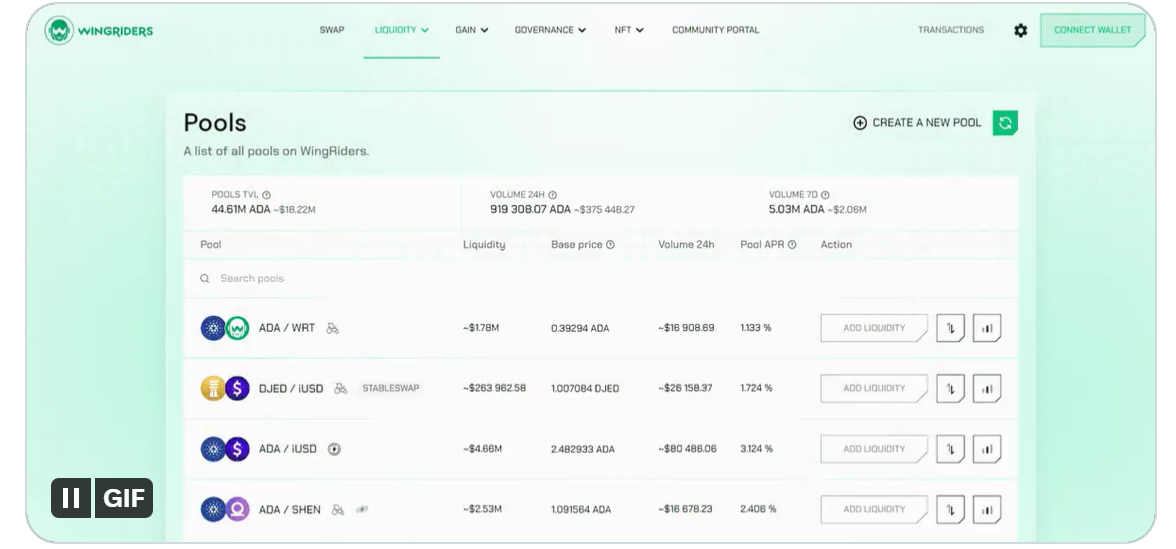Add liquidity to ADA / WRT pool
This screenshot has width=1176, height=549.
(x=874, y=328)
